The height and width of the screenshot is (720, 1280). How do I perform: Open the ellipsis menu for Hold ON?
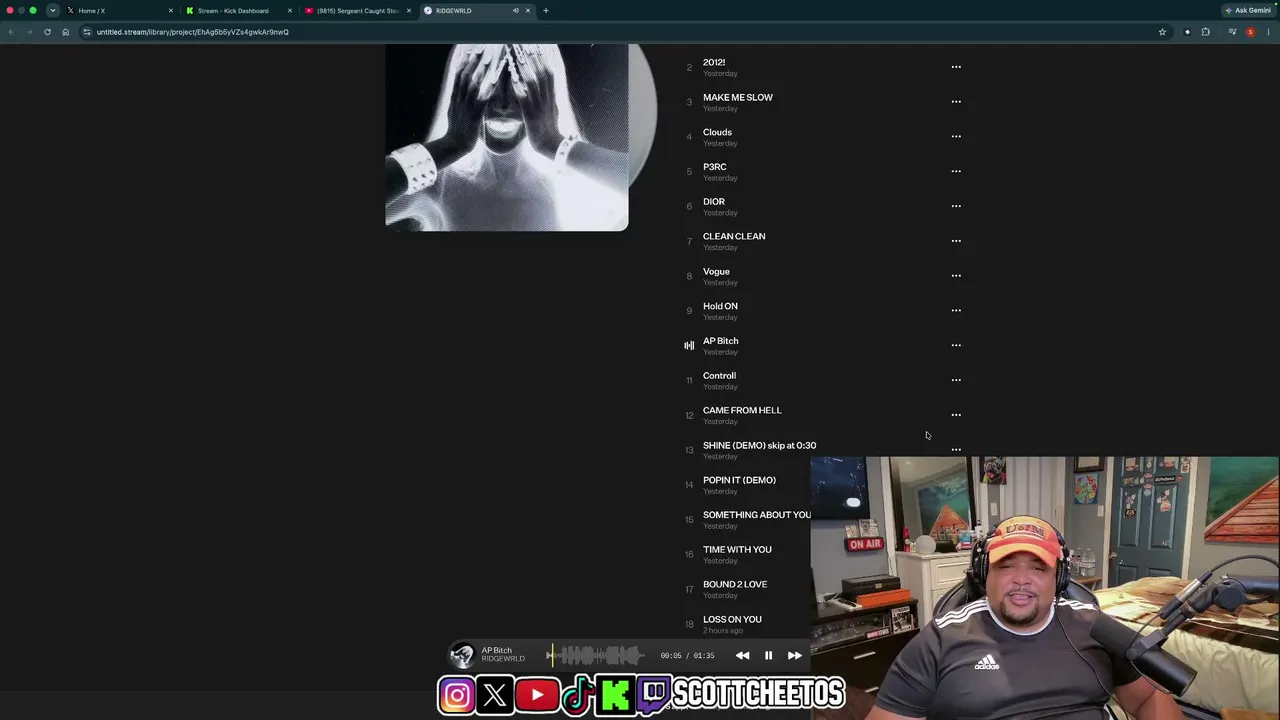click(x=956, y=310)
